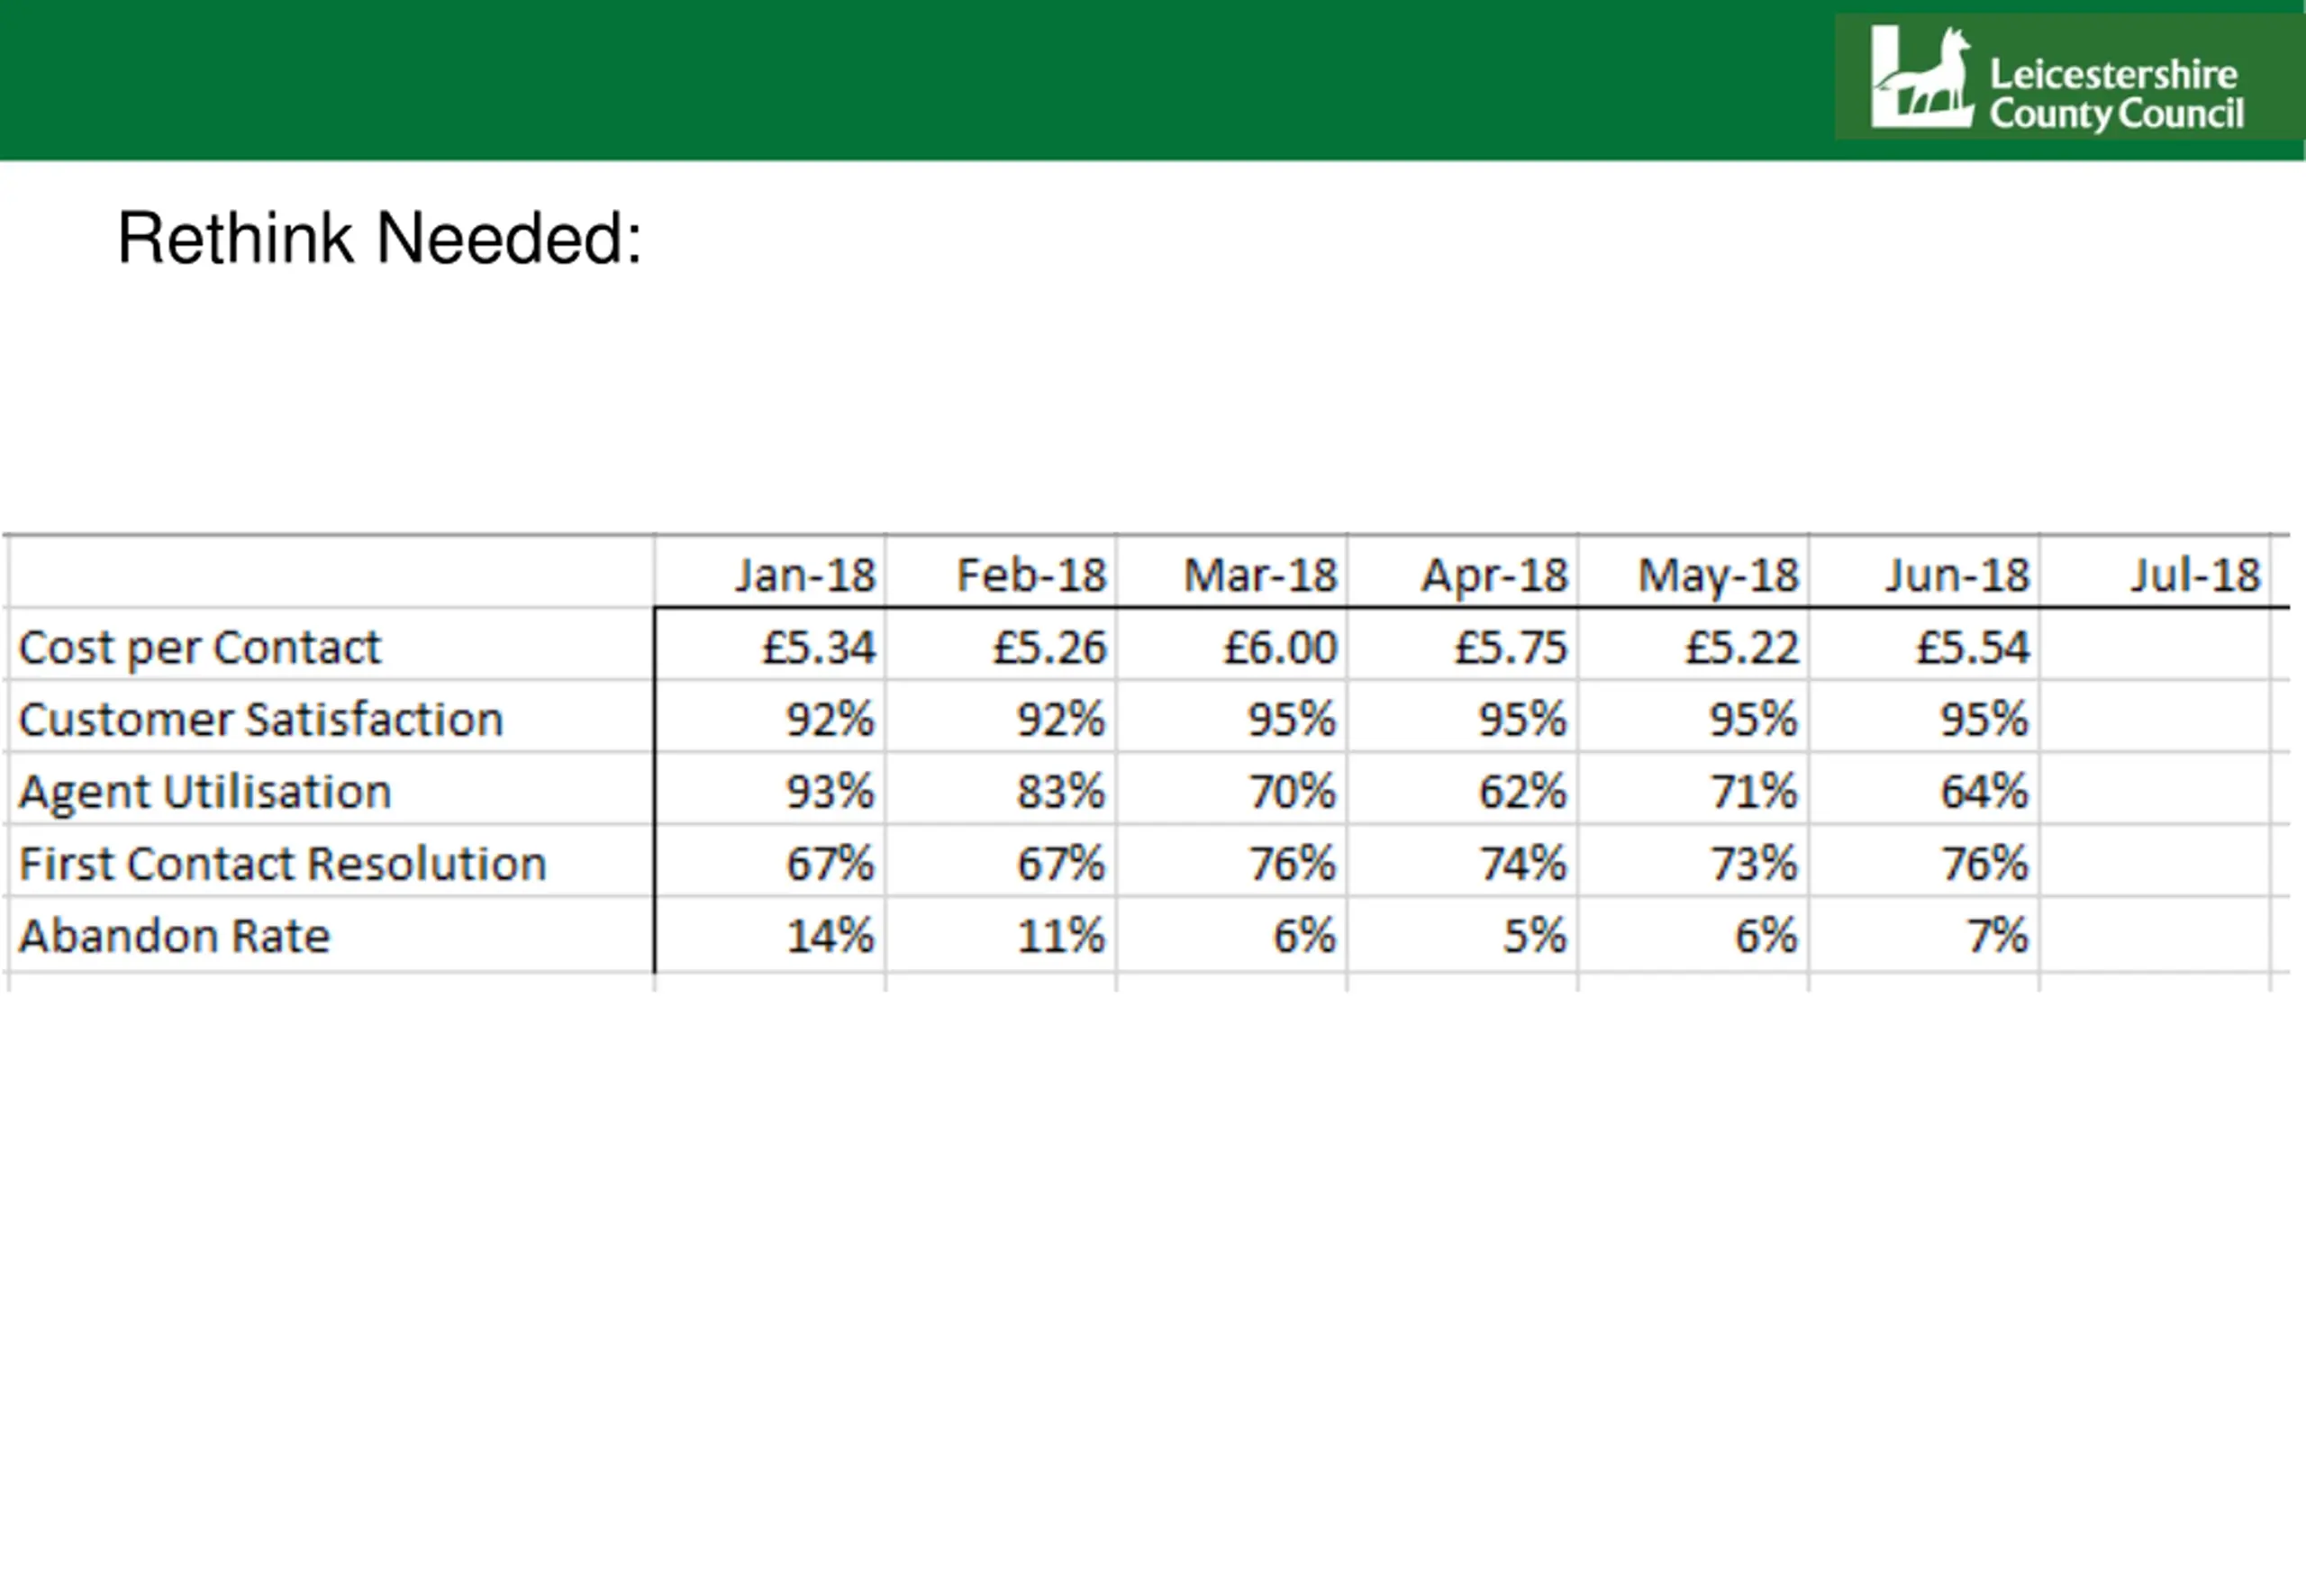
Task: Click the Leicestershire County Council text
Action: (2115, 94)
